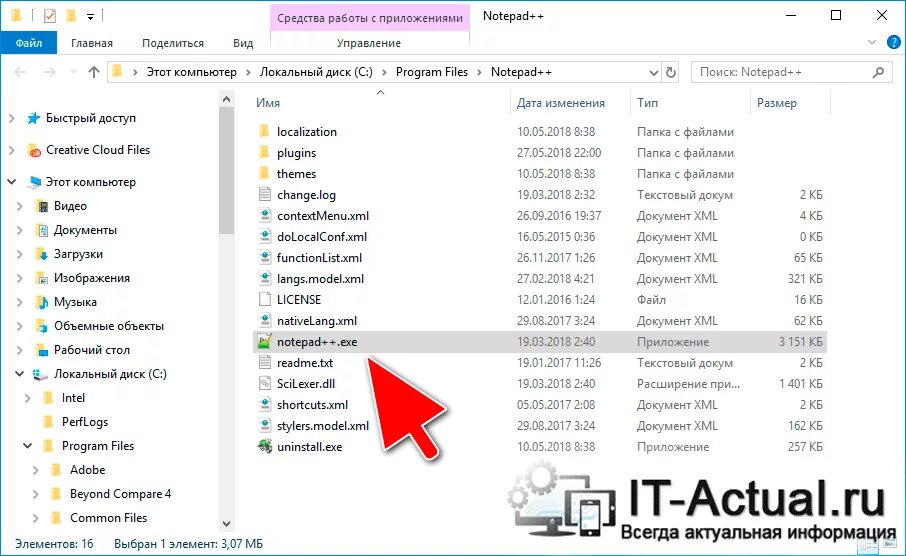Image resolution: width=906 pixels, height=556 pixels.
Task: Expand the Adobe folder node
Action: tap(36, 470)
